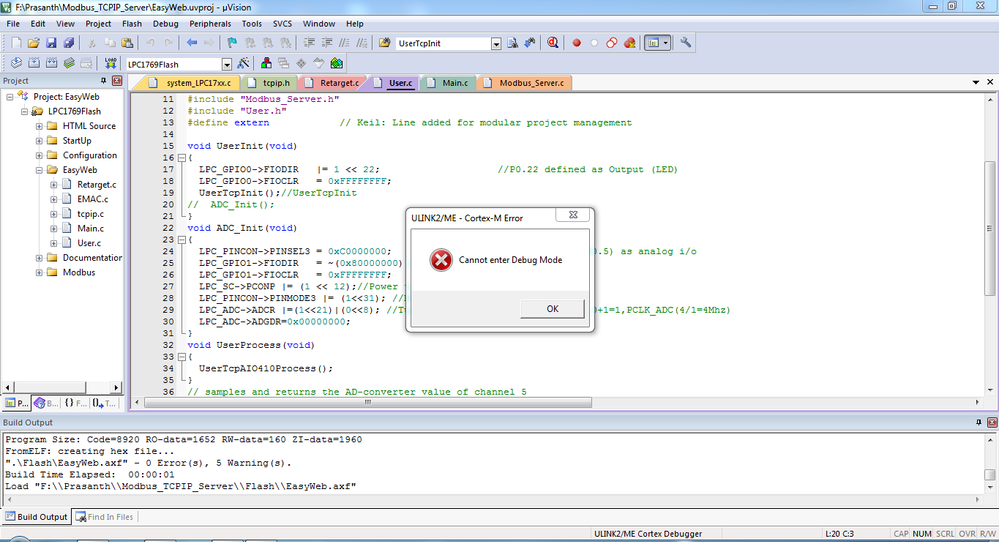Image resolution: width=999 pixels, height=542 pixels.
Task: Switch to the system_LPC17xx.c tab
Action: pyautogui.click(x=192, y=83)
